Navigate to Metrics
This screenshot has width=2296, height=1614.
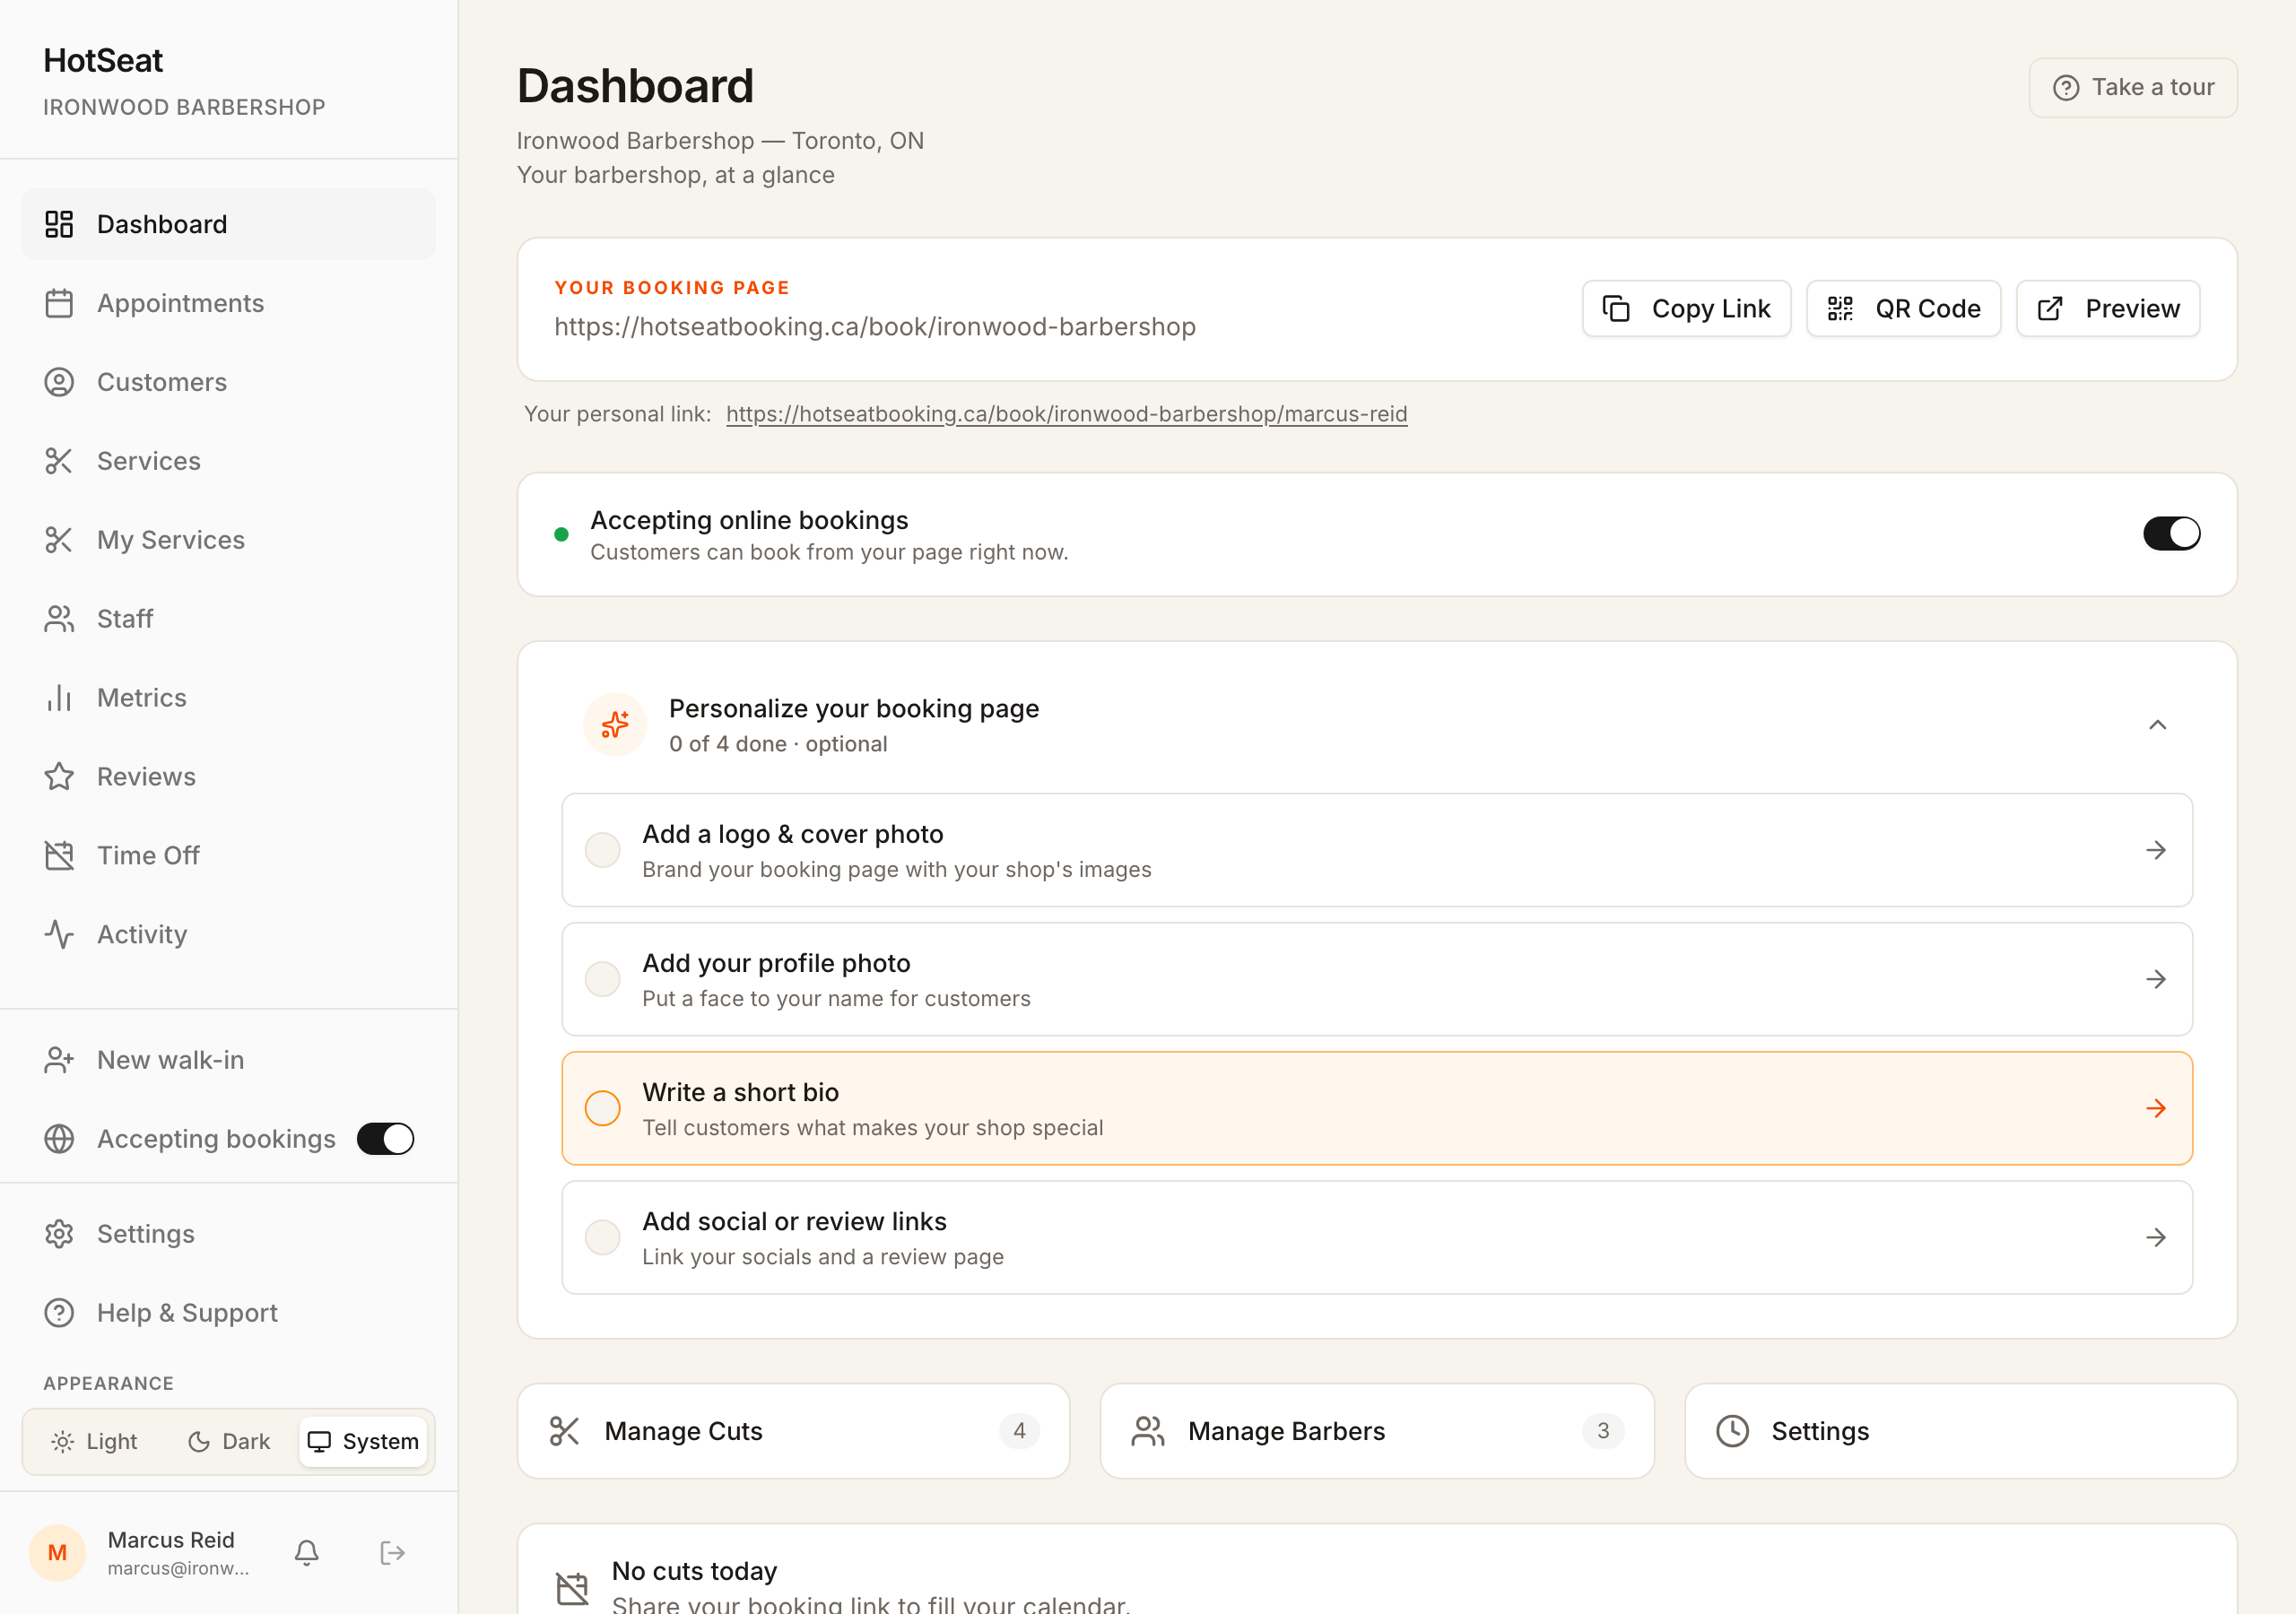[228, 698]
